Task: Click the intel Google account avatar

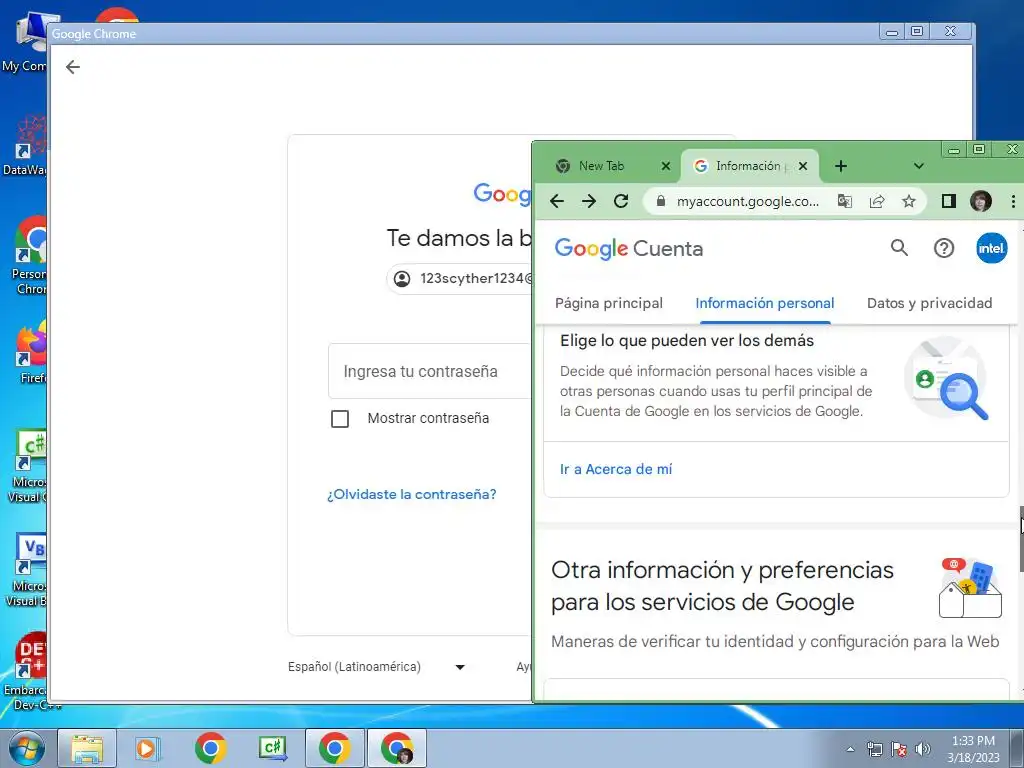Action: click(x=991, y=248)
